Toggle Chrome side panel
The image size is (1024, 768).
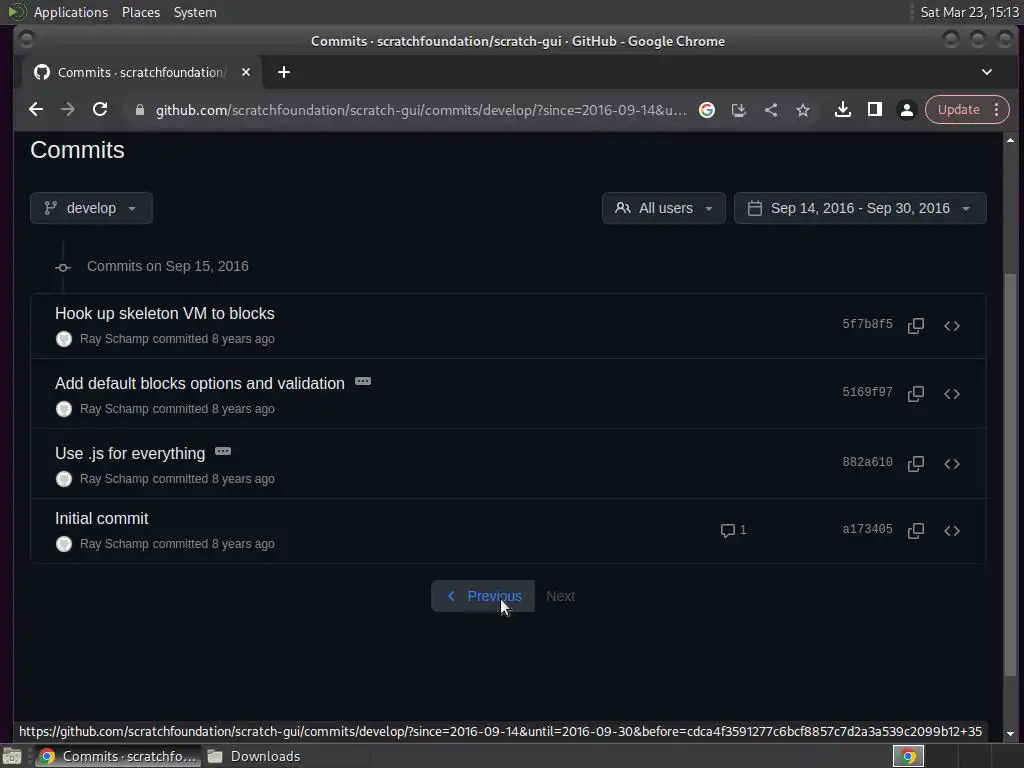tap(874, 110)
